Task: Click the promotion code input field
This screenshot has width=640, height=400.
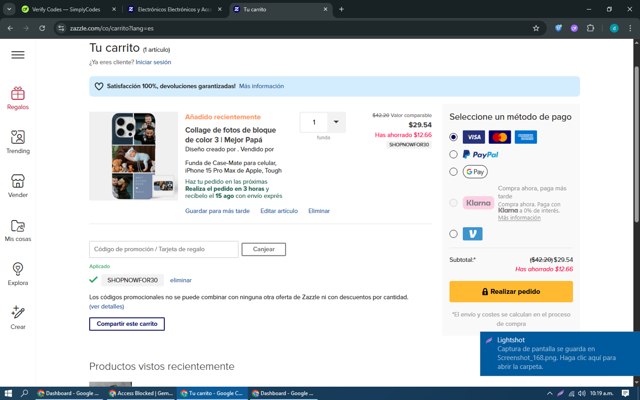Action: [164, 249]
